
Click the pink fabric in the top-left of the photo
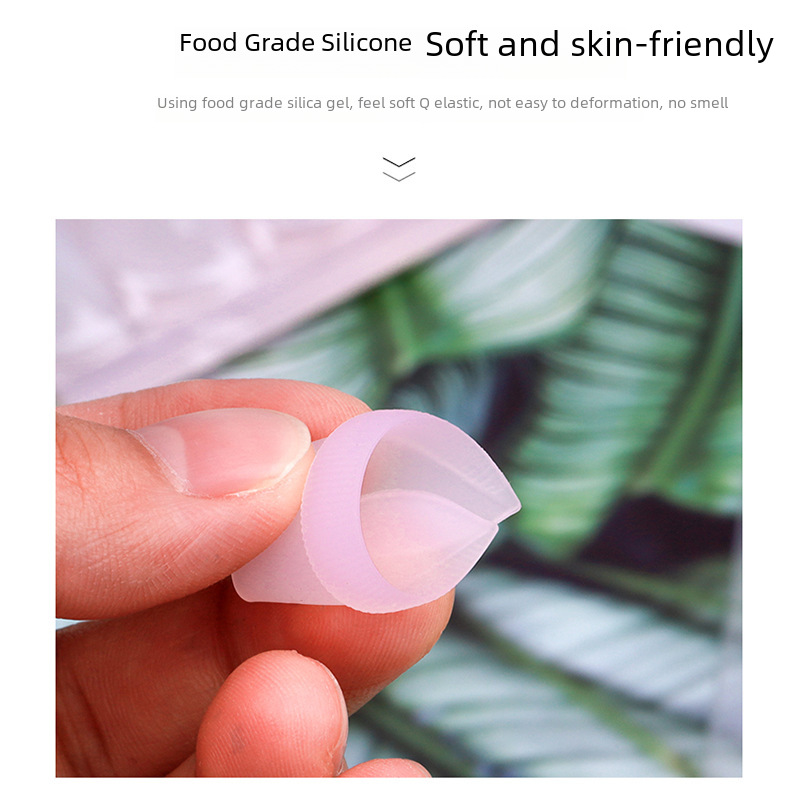pos(204,296)
